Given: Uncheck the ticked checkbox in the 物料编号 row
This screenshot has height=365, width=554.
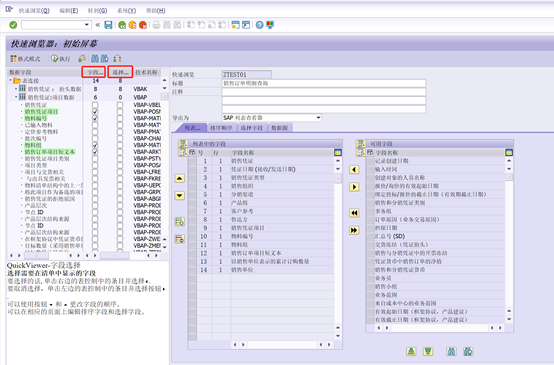Looking at the screenshot, I should (95, 118).
